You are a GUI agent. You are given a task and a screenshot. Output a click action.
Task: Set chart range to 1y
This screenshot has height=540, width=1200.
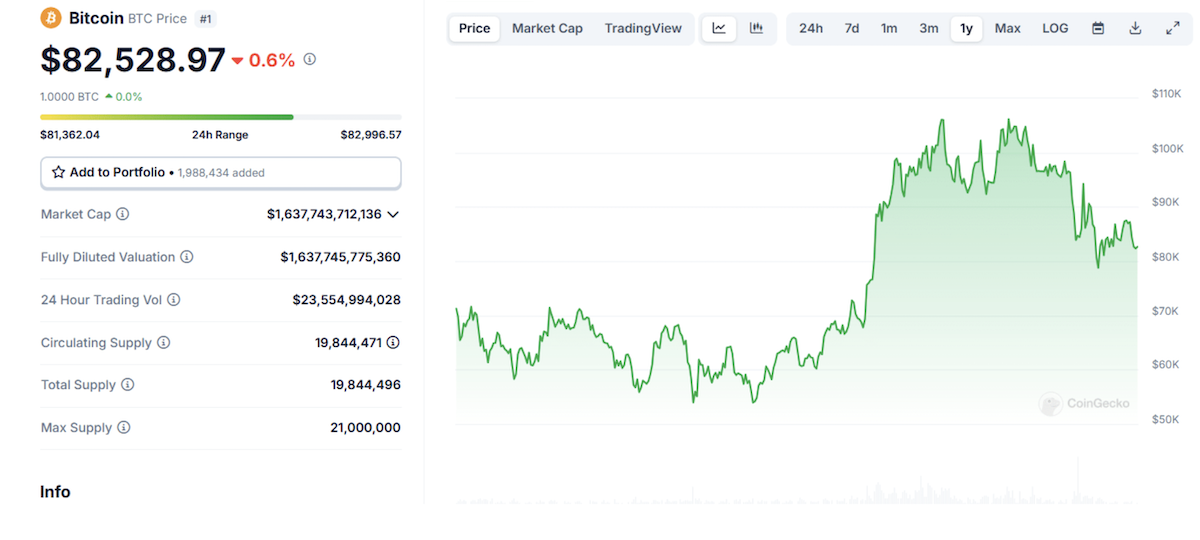click(x=966, y=28)
